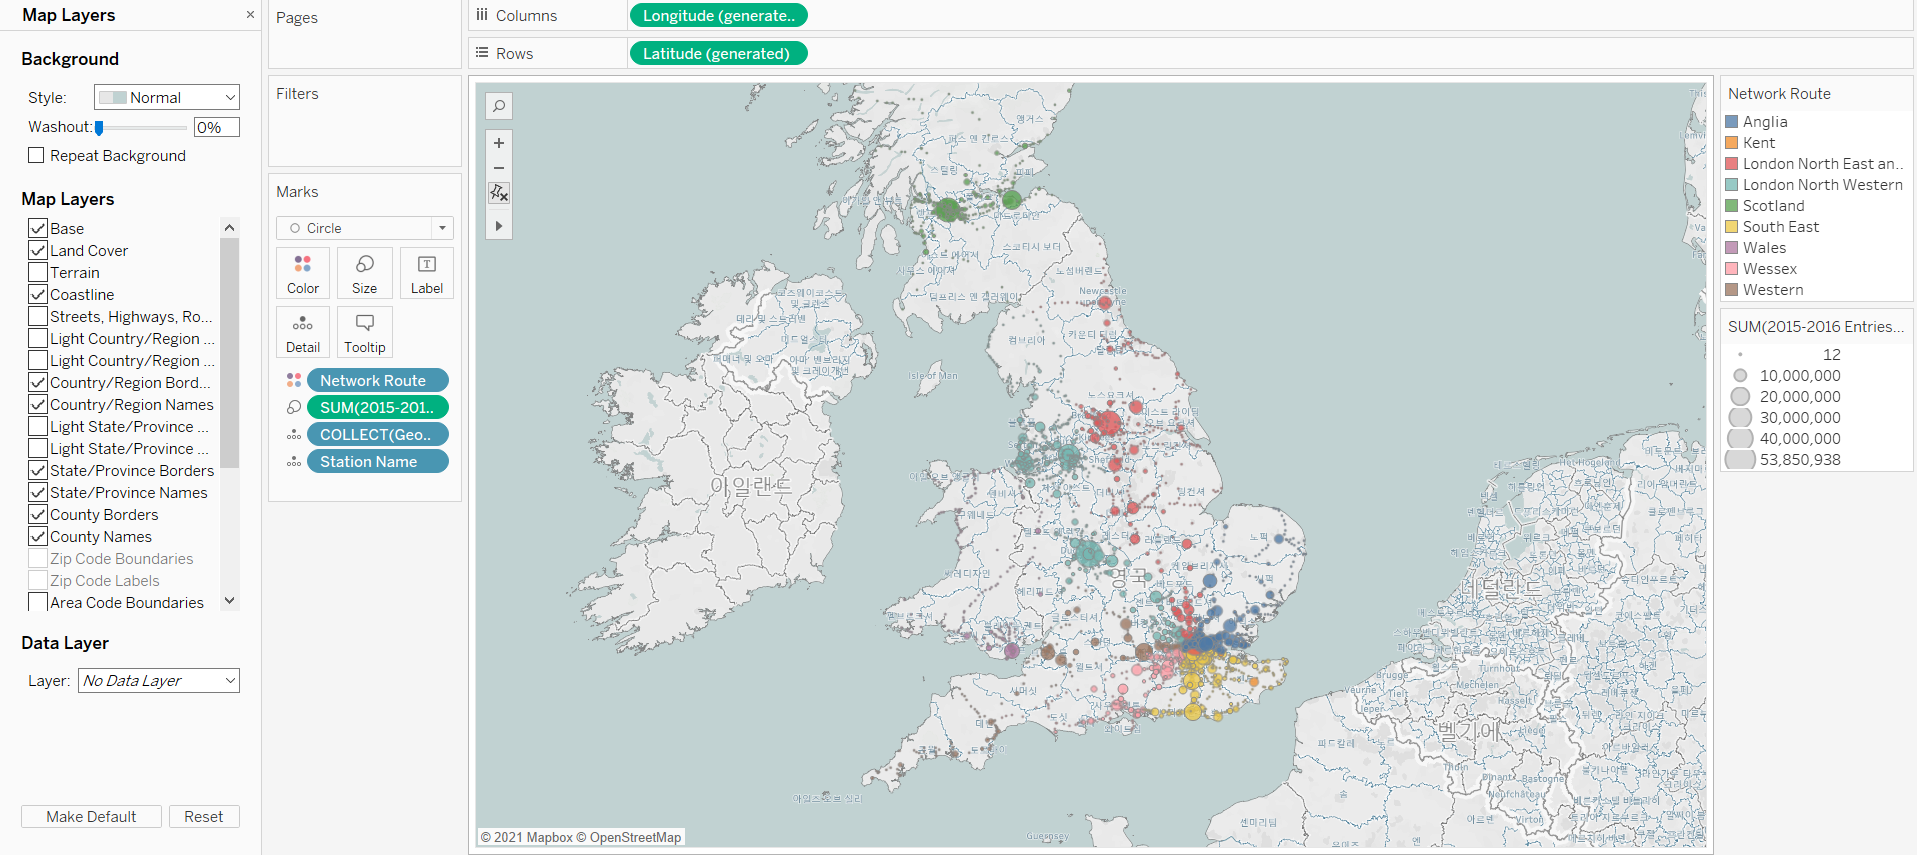The height and width of the screenshot is (855, 1917).
Task: Open the map search tool
Action: tap(499, 106)
